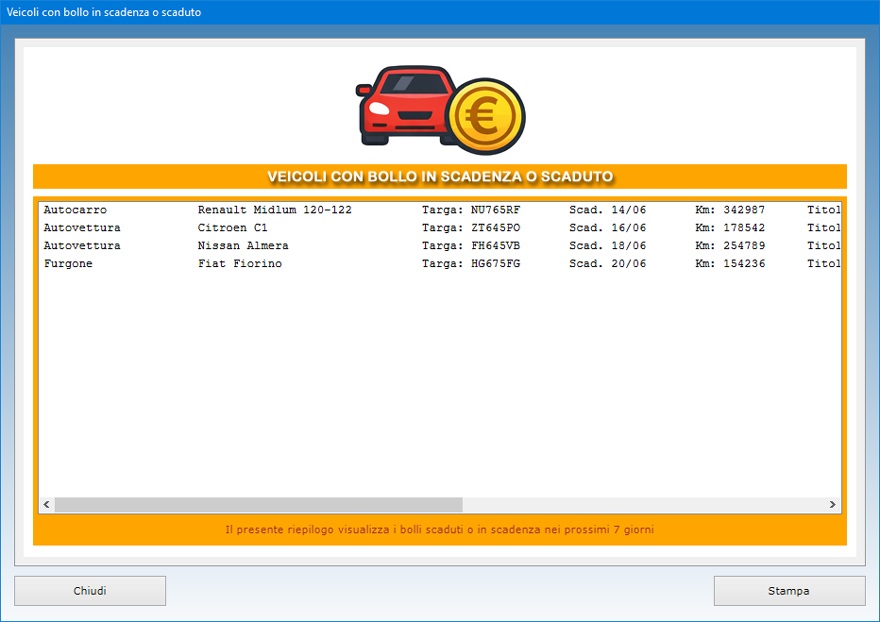Image resolution: width=880 pixels, height=622 pixels.
Task: Click the horizontal scrollbar thumb
Action: click(x=258, y=505)
